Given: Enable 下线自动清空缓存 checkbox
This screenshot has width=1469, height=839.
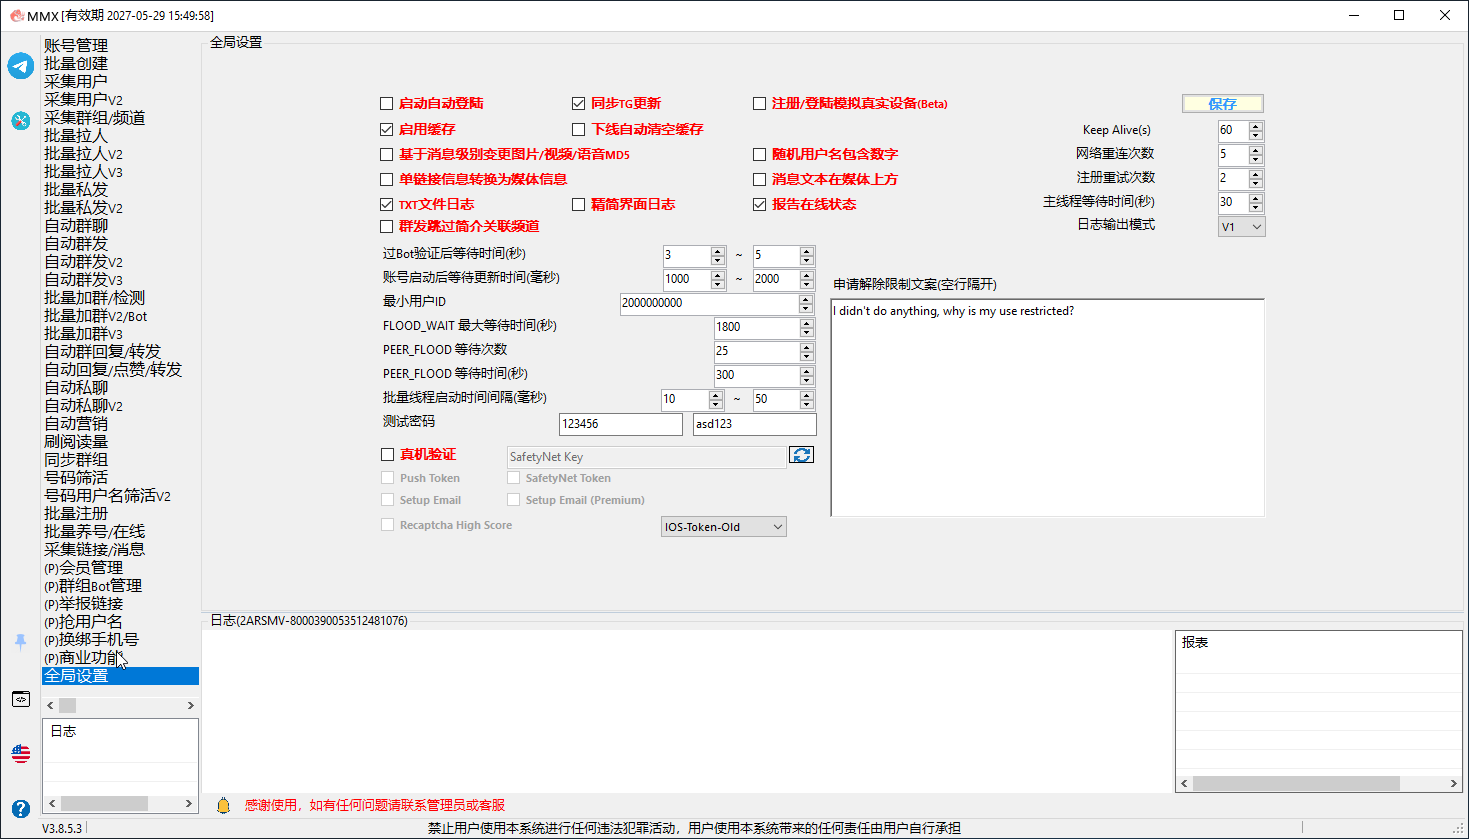Looking at the screenshot, I should click(578, 130).
